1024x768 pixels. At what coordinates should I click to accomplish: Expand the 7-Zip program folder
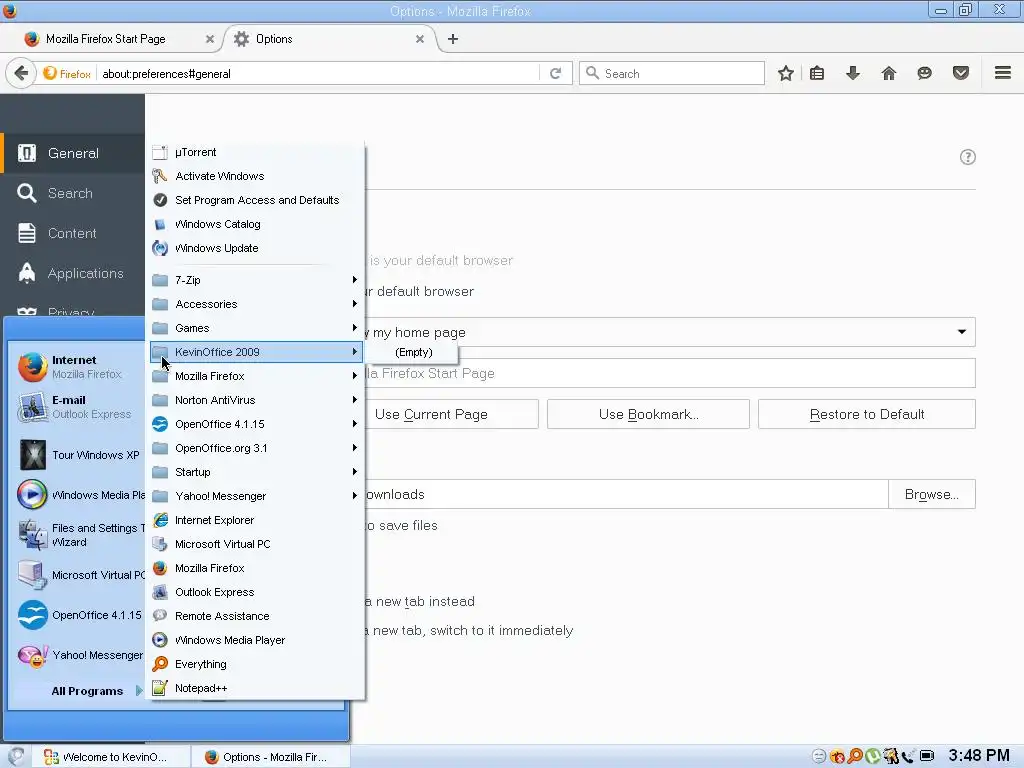click(256, 280)
